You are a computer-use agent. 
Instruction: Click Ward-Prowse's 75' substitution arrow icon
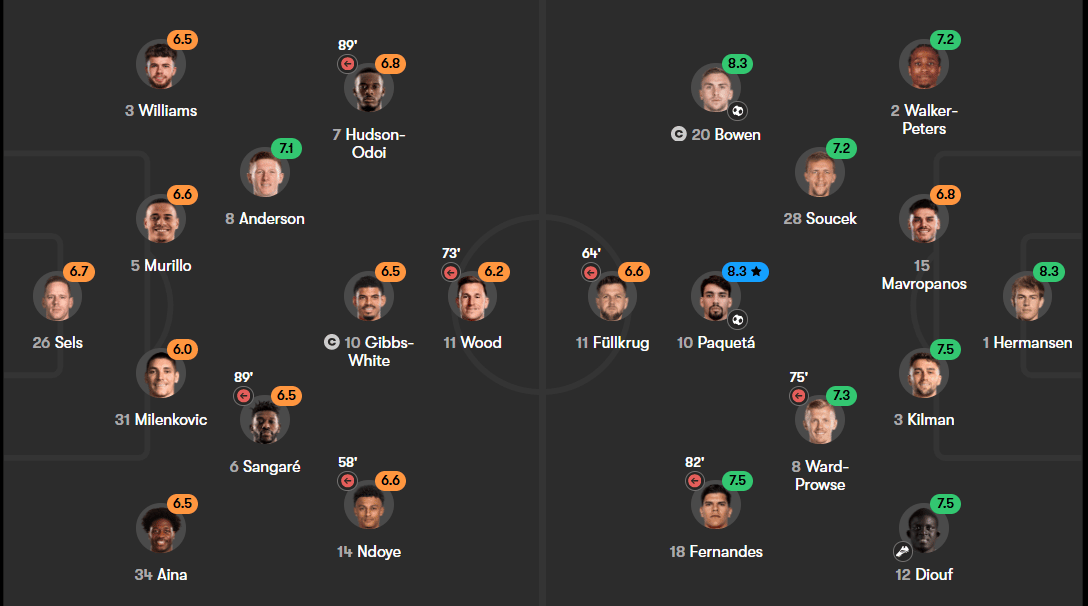point(799,396)
